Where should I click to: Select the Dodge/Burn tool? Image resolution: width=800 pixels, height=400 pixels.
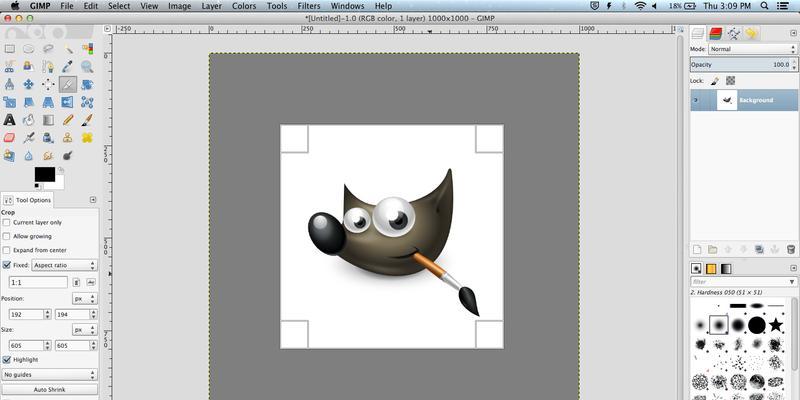click(68, 155)
